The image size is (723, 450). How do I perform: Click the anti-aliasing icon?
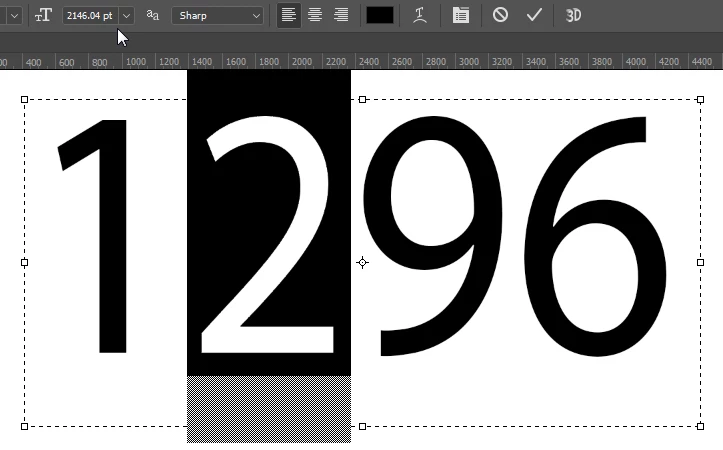click(x=153, y=15)
